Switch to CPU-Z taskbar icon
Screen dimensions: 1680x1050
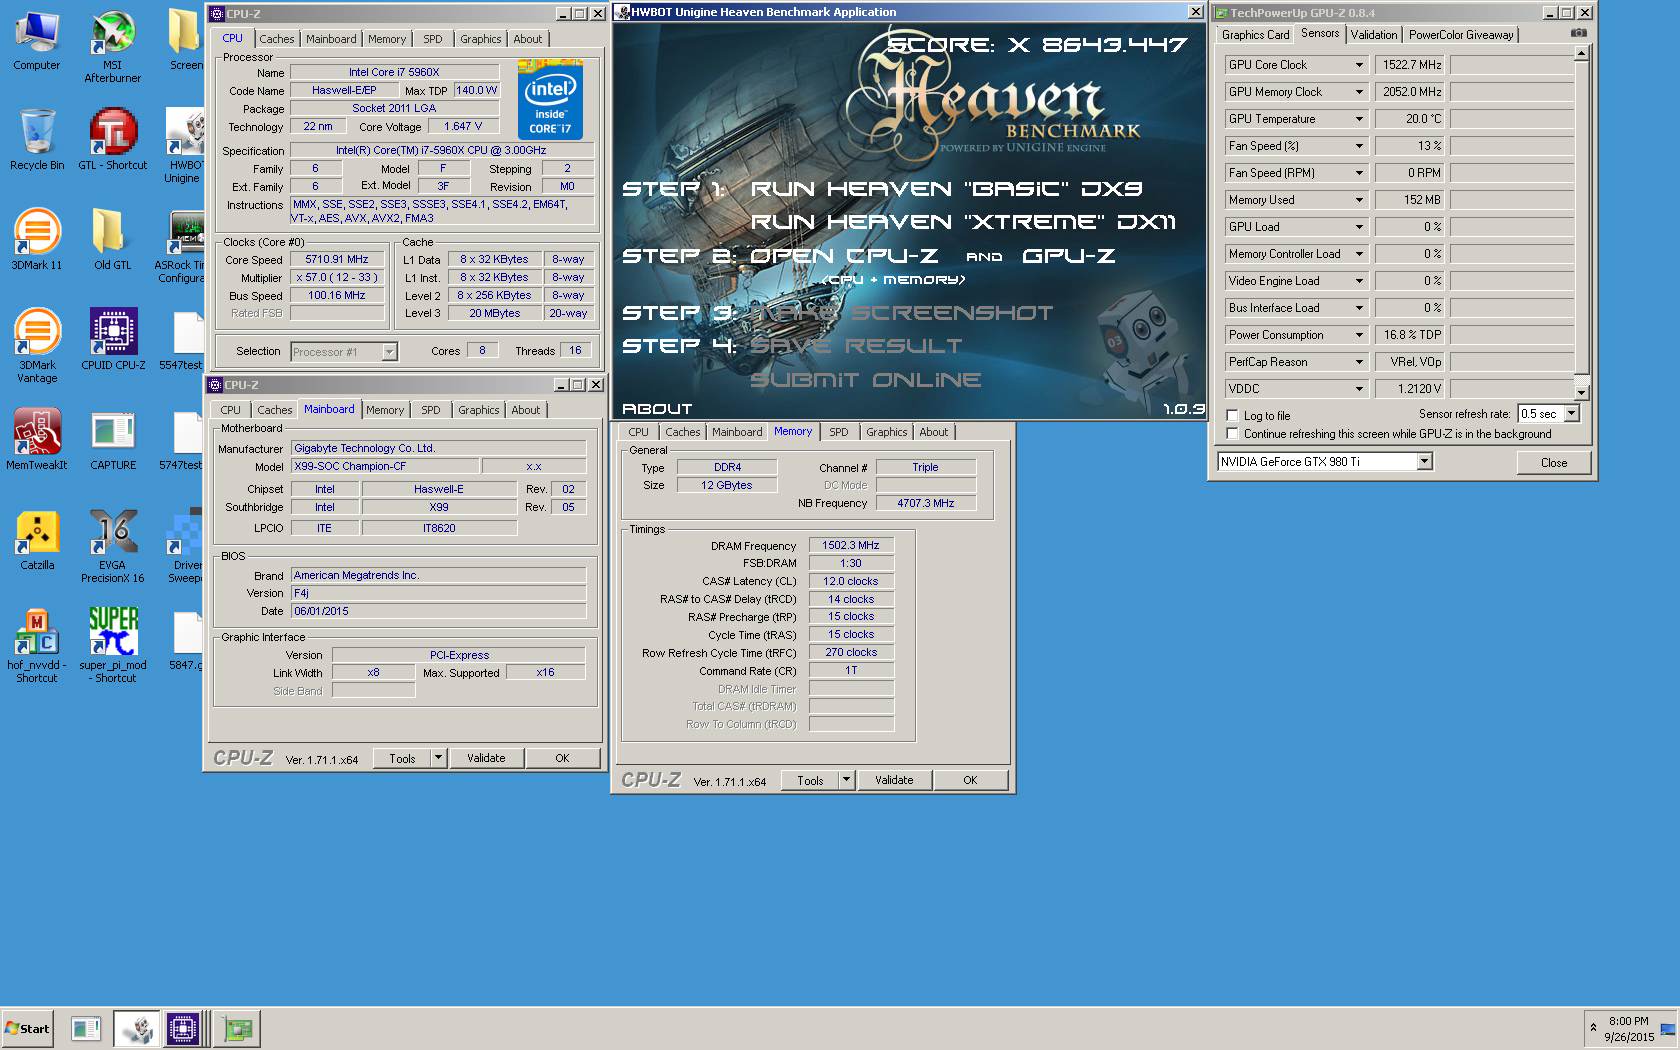184,1028
